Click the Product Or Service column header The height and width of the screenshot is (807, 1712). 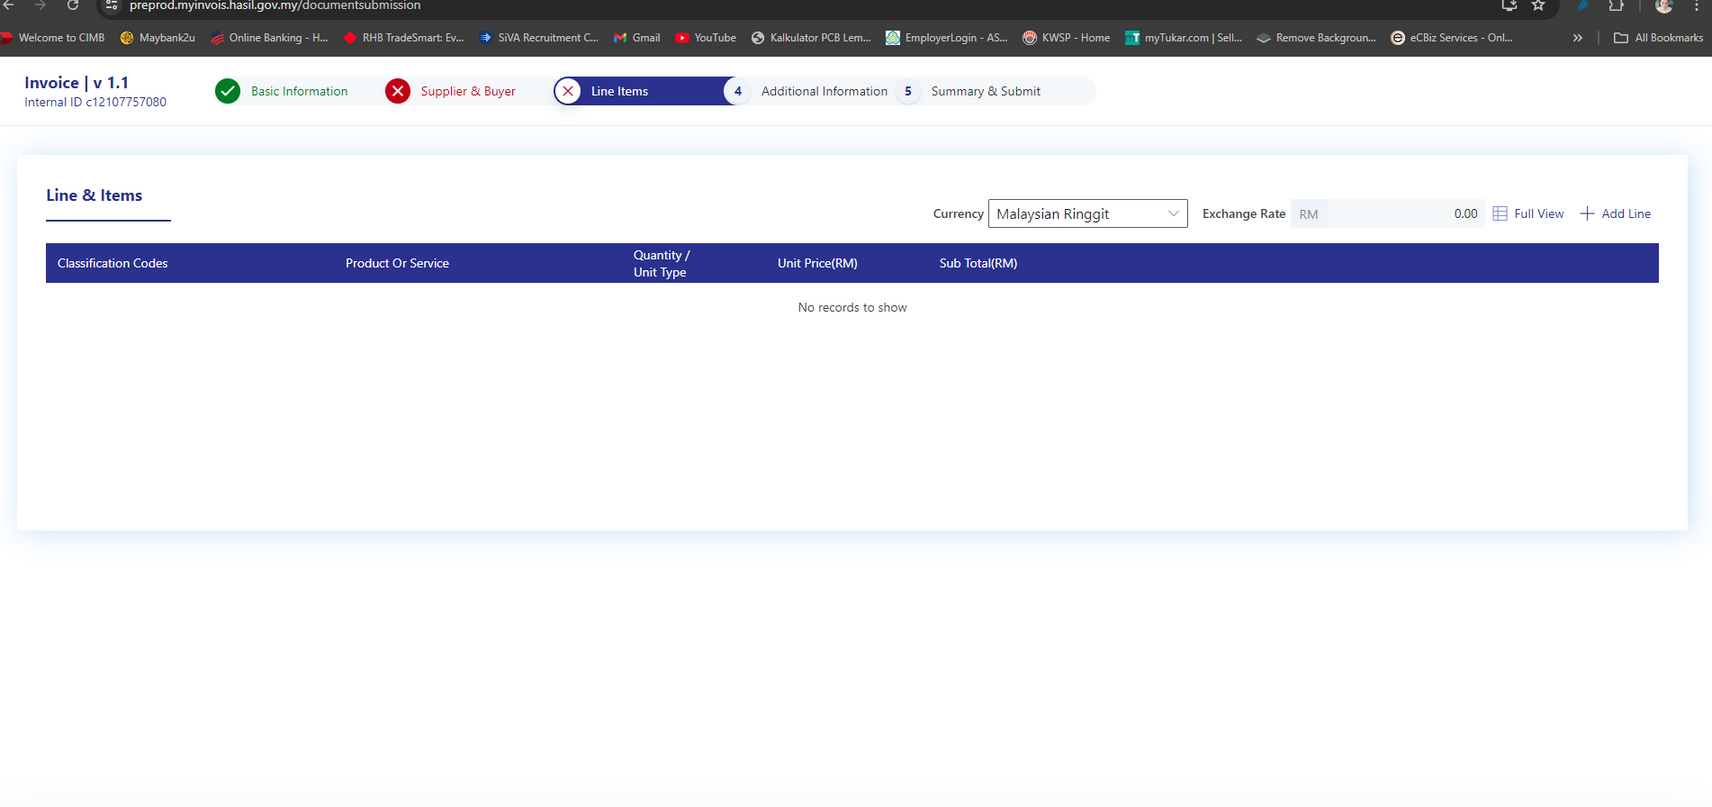[397, 264]
